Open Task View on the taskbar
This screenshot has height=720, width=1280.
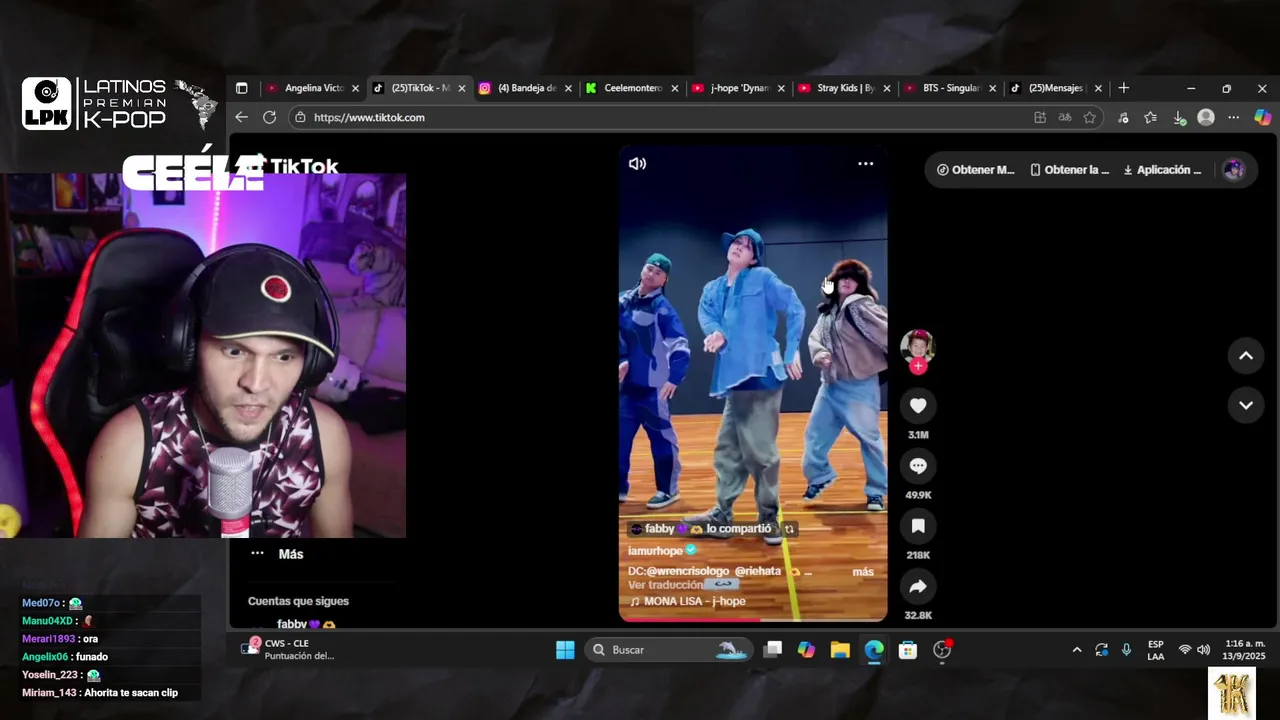(x=772, y=650)
